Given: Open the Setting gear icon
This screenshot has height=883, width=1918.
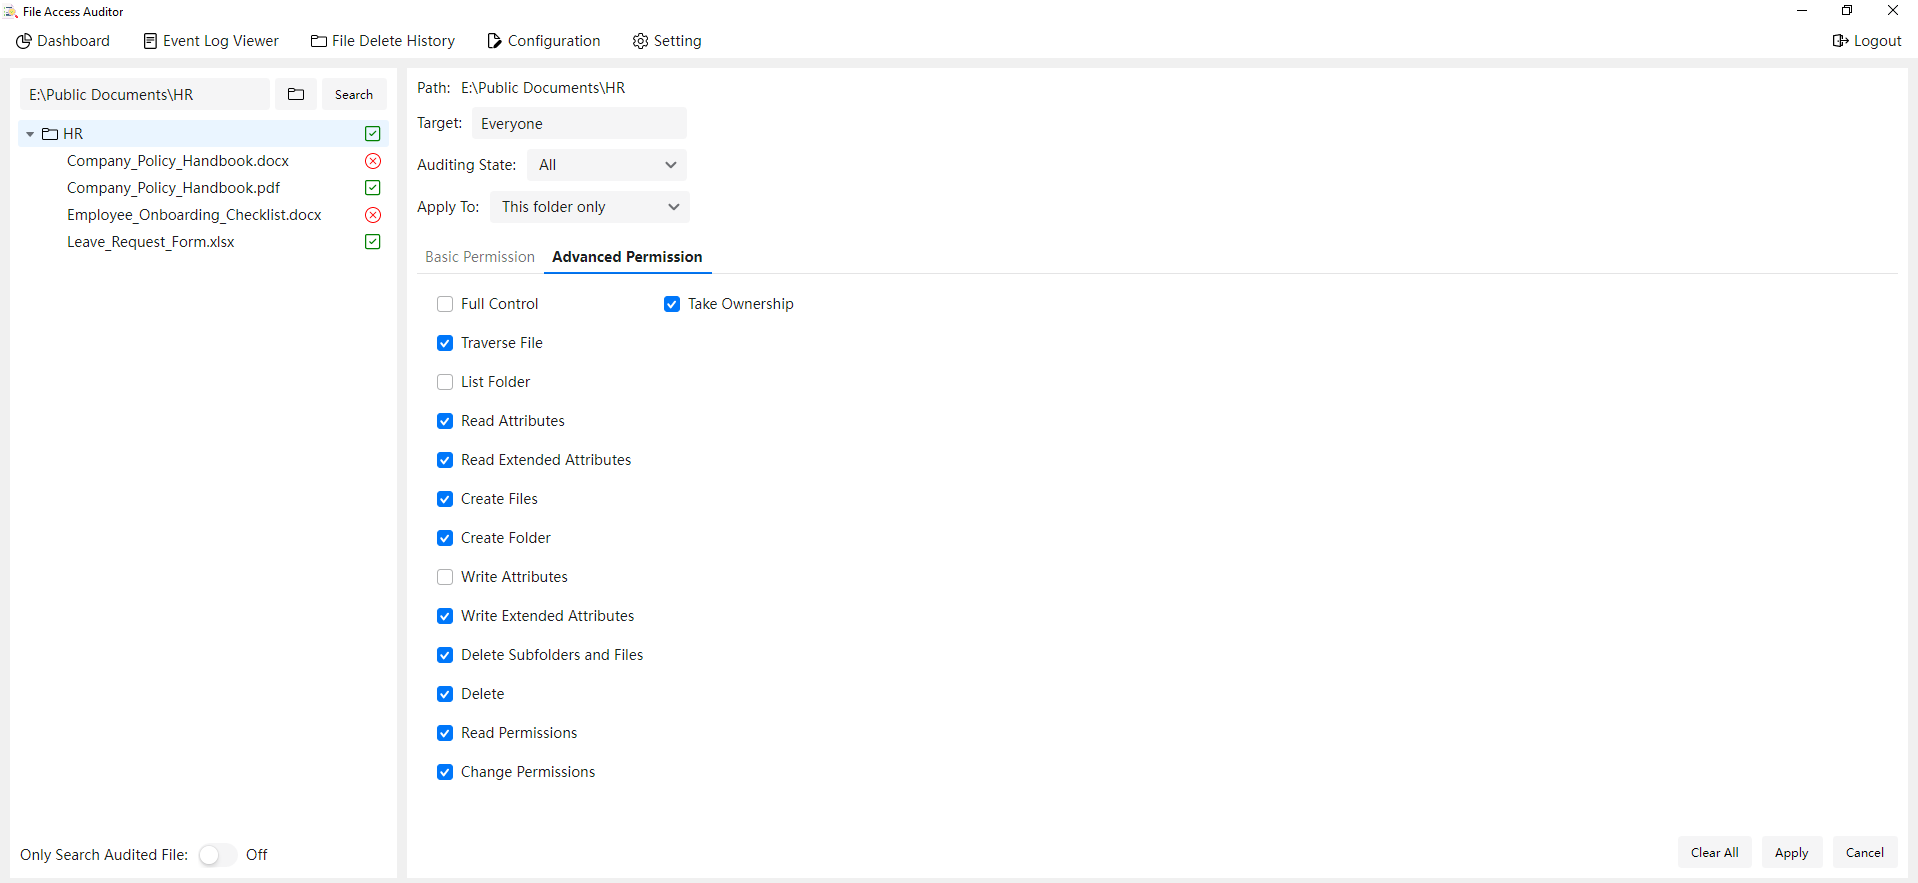Looking at the screenshot, I should [640, 41].
